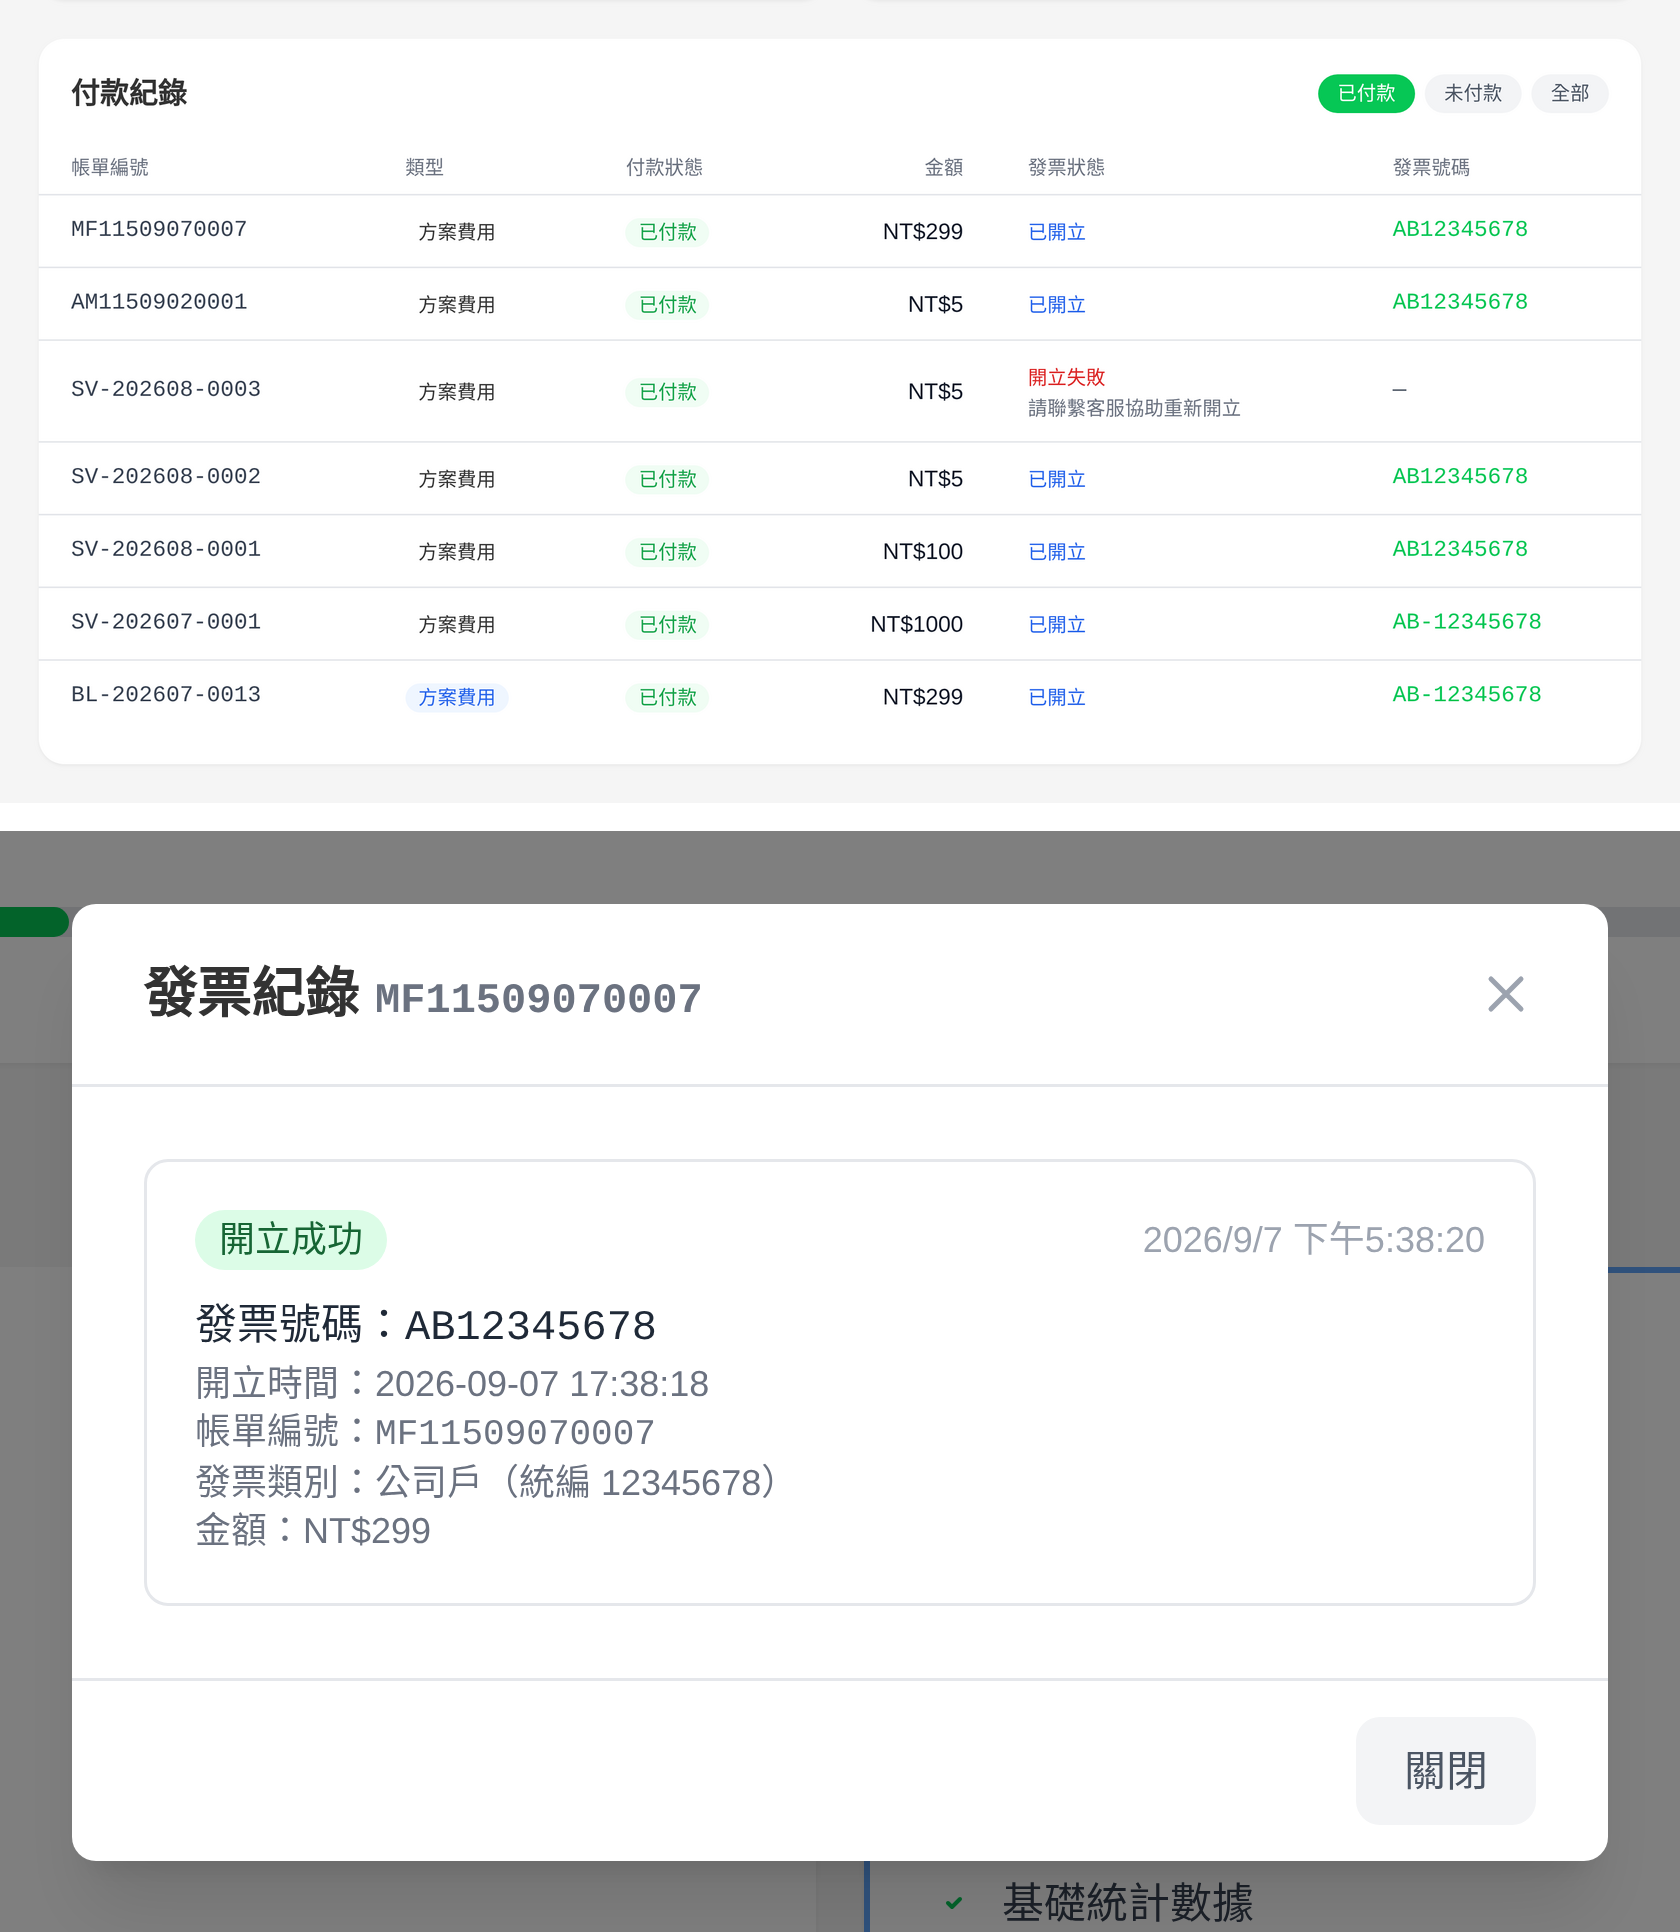Click the NT$100 amount cell

click(922, 552)
